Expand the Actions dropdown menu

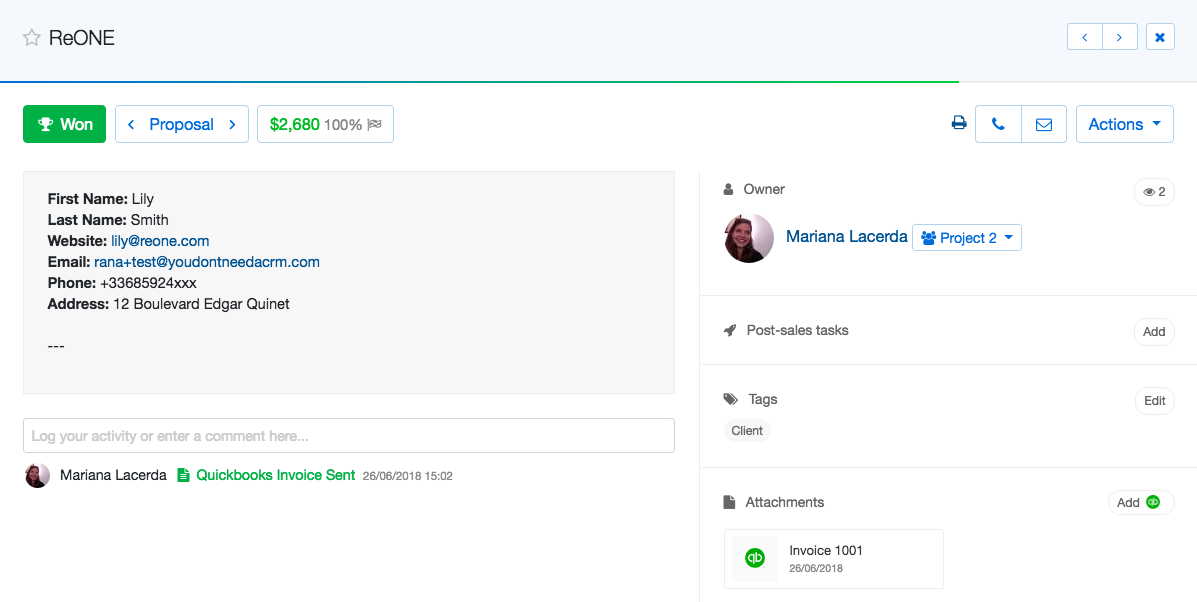click(1124, 124)
